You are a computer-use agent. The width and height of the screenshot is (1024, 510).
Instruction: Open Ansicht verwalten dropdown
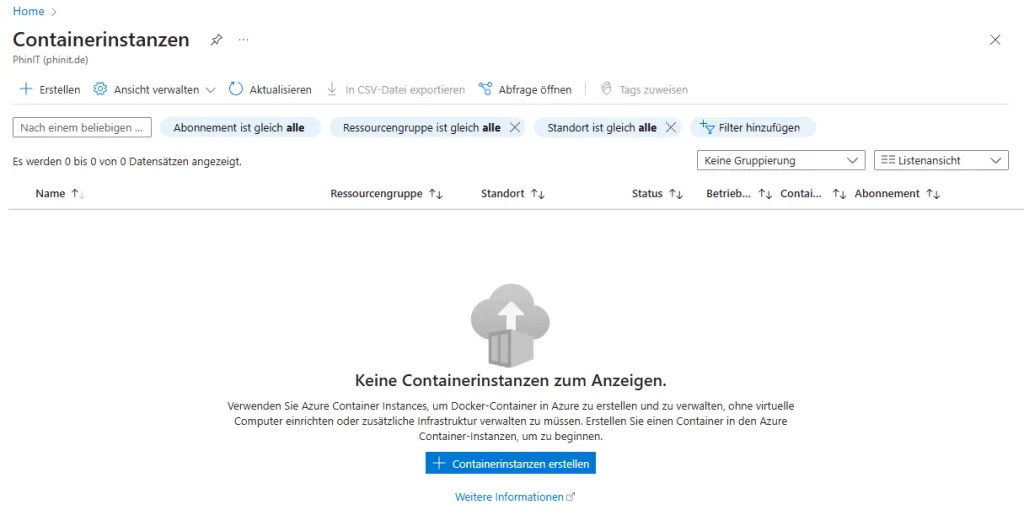coord(155,89)
